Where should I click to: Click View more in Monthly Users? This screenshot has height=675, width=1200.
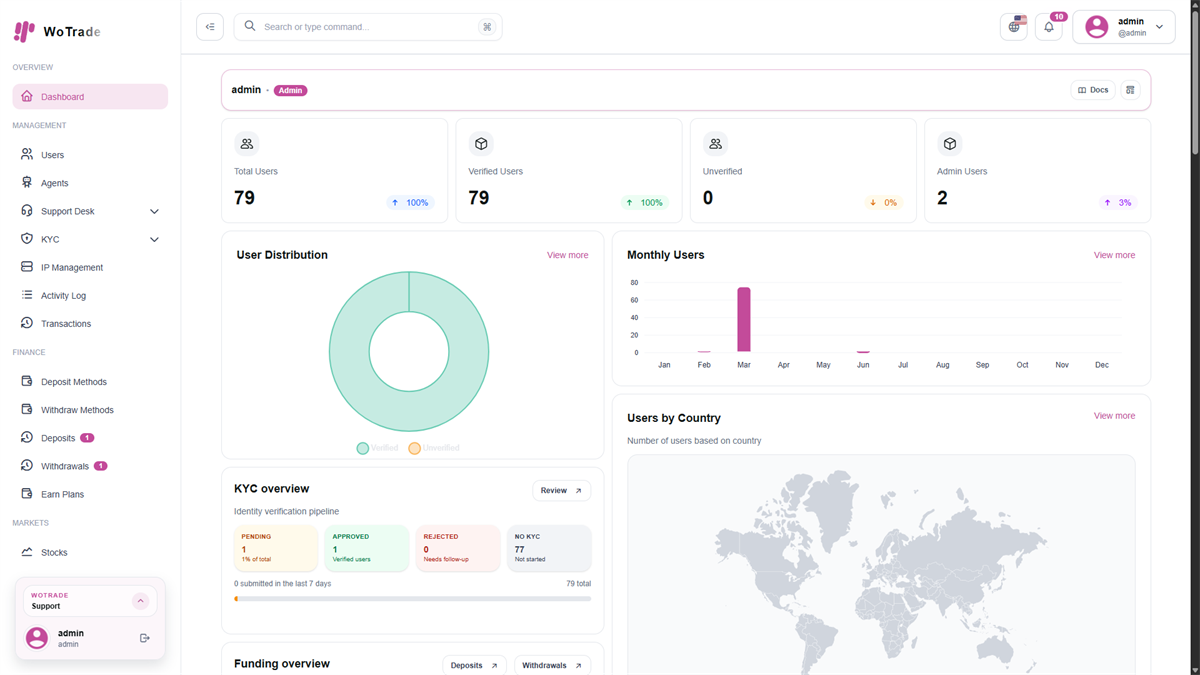(x=1114, y=255)
